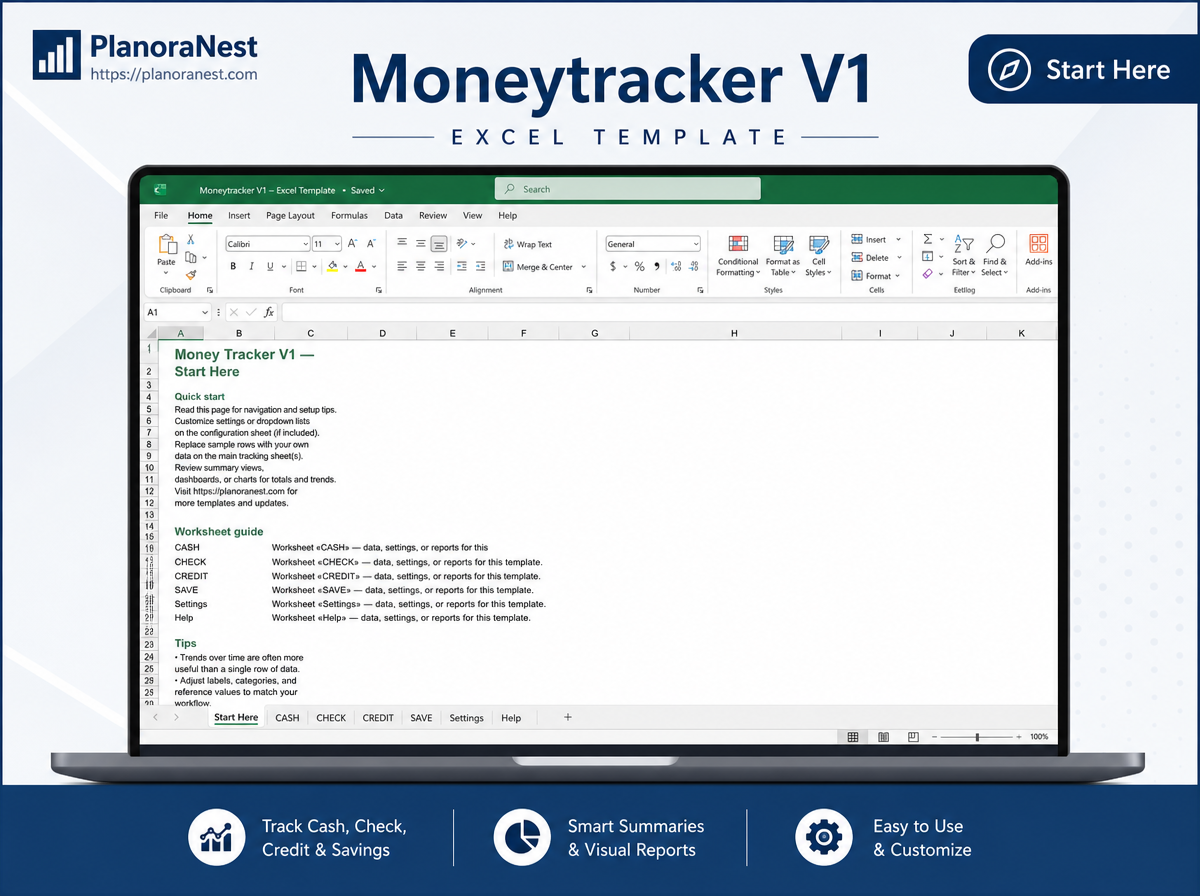Click the AutoSum sigma icon
Viewport: 1200px width, 896px height.
tap(927, 240)
